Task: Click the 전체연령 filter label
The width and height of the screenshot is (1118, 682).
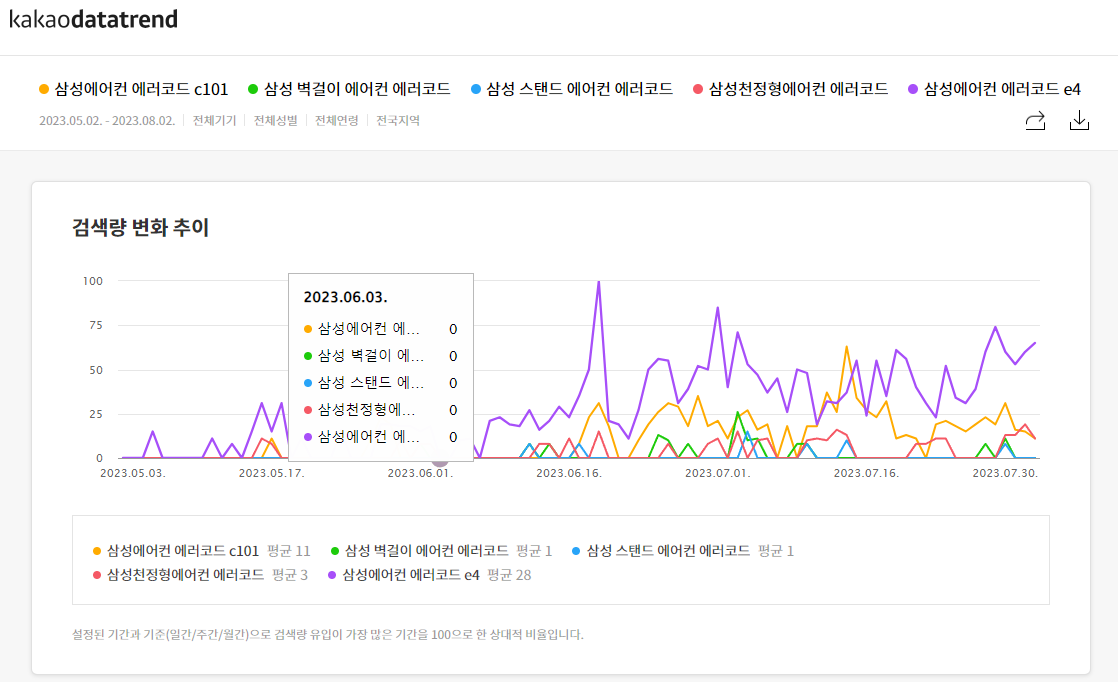Action: click(x=337, y=120)
